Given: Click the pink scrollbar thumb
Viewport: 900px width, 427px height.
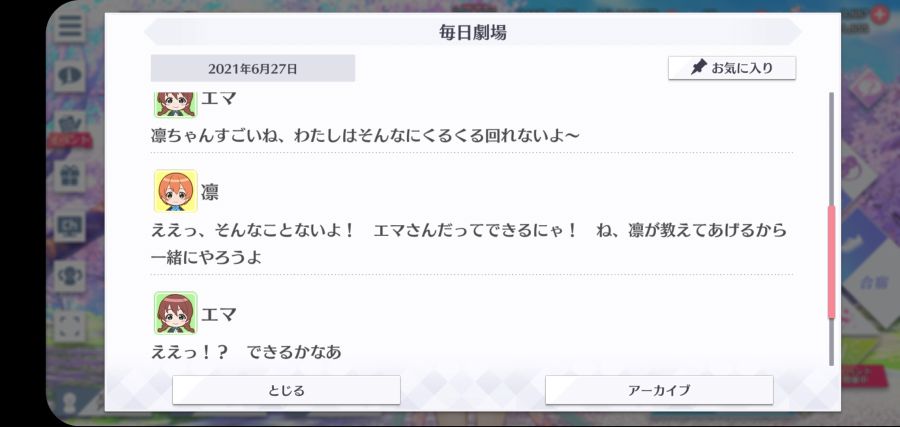Looking at the screenshot, I should coord(831,262).
